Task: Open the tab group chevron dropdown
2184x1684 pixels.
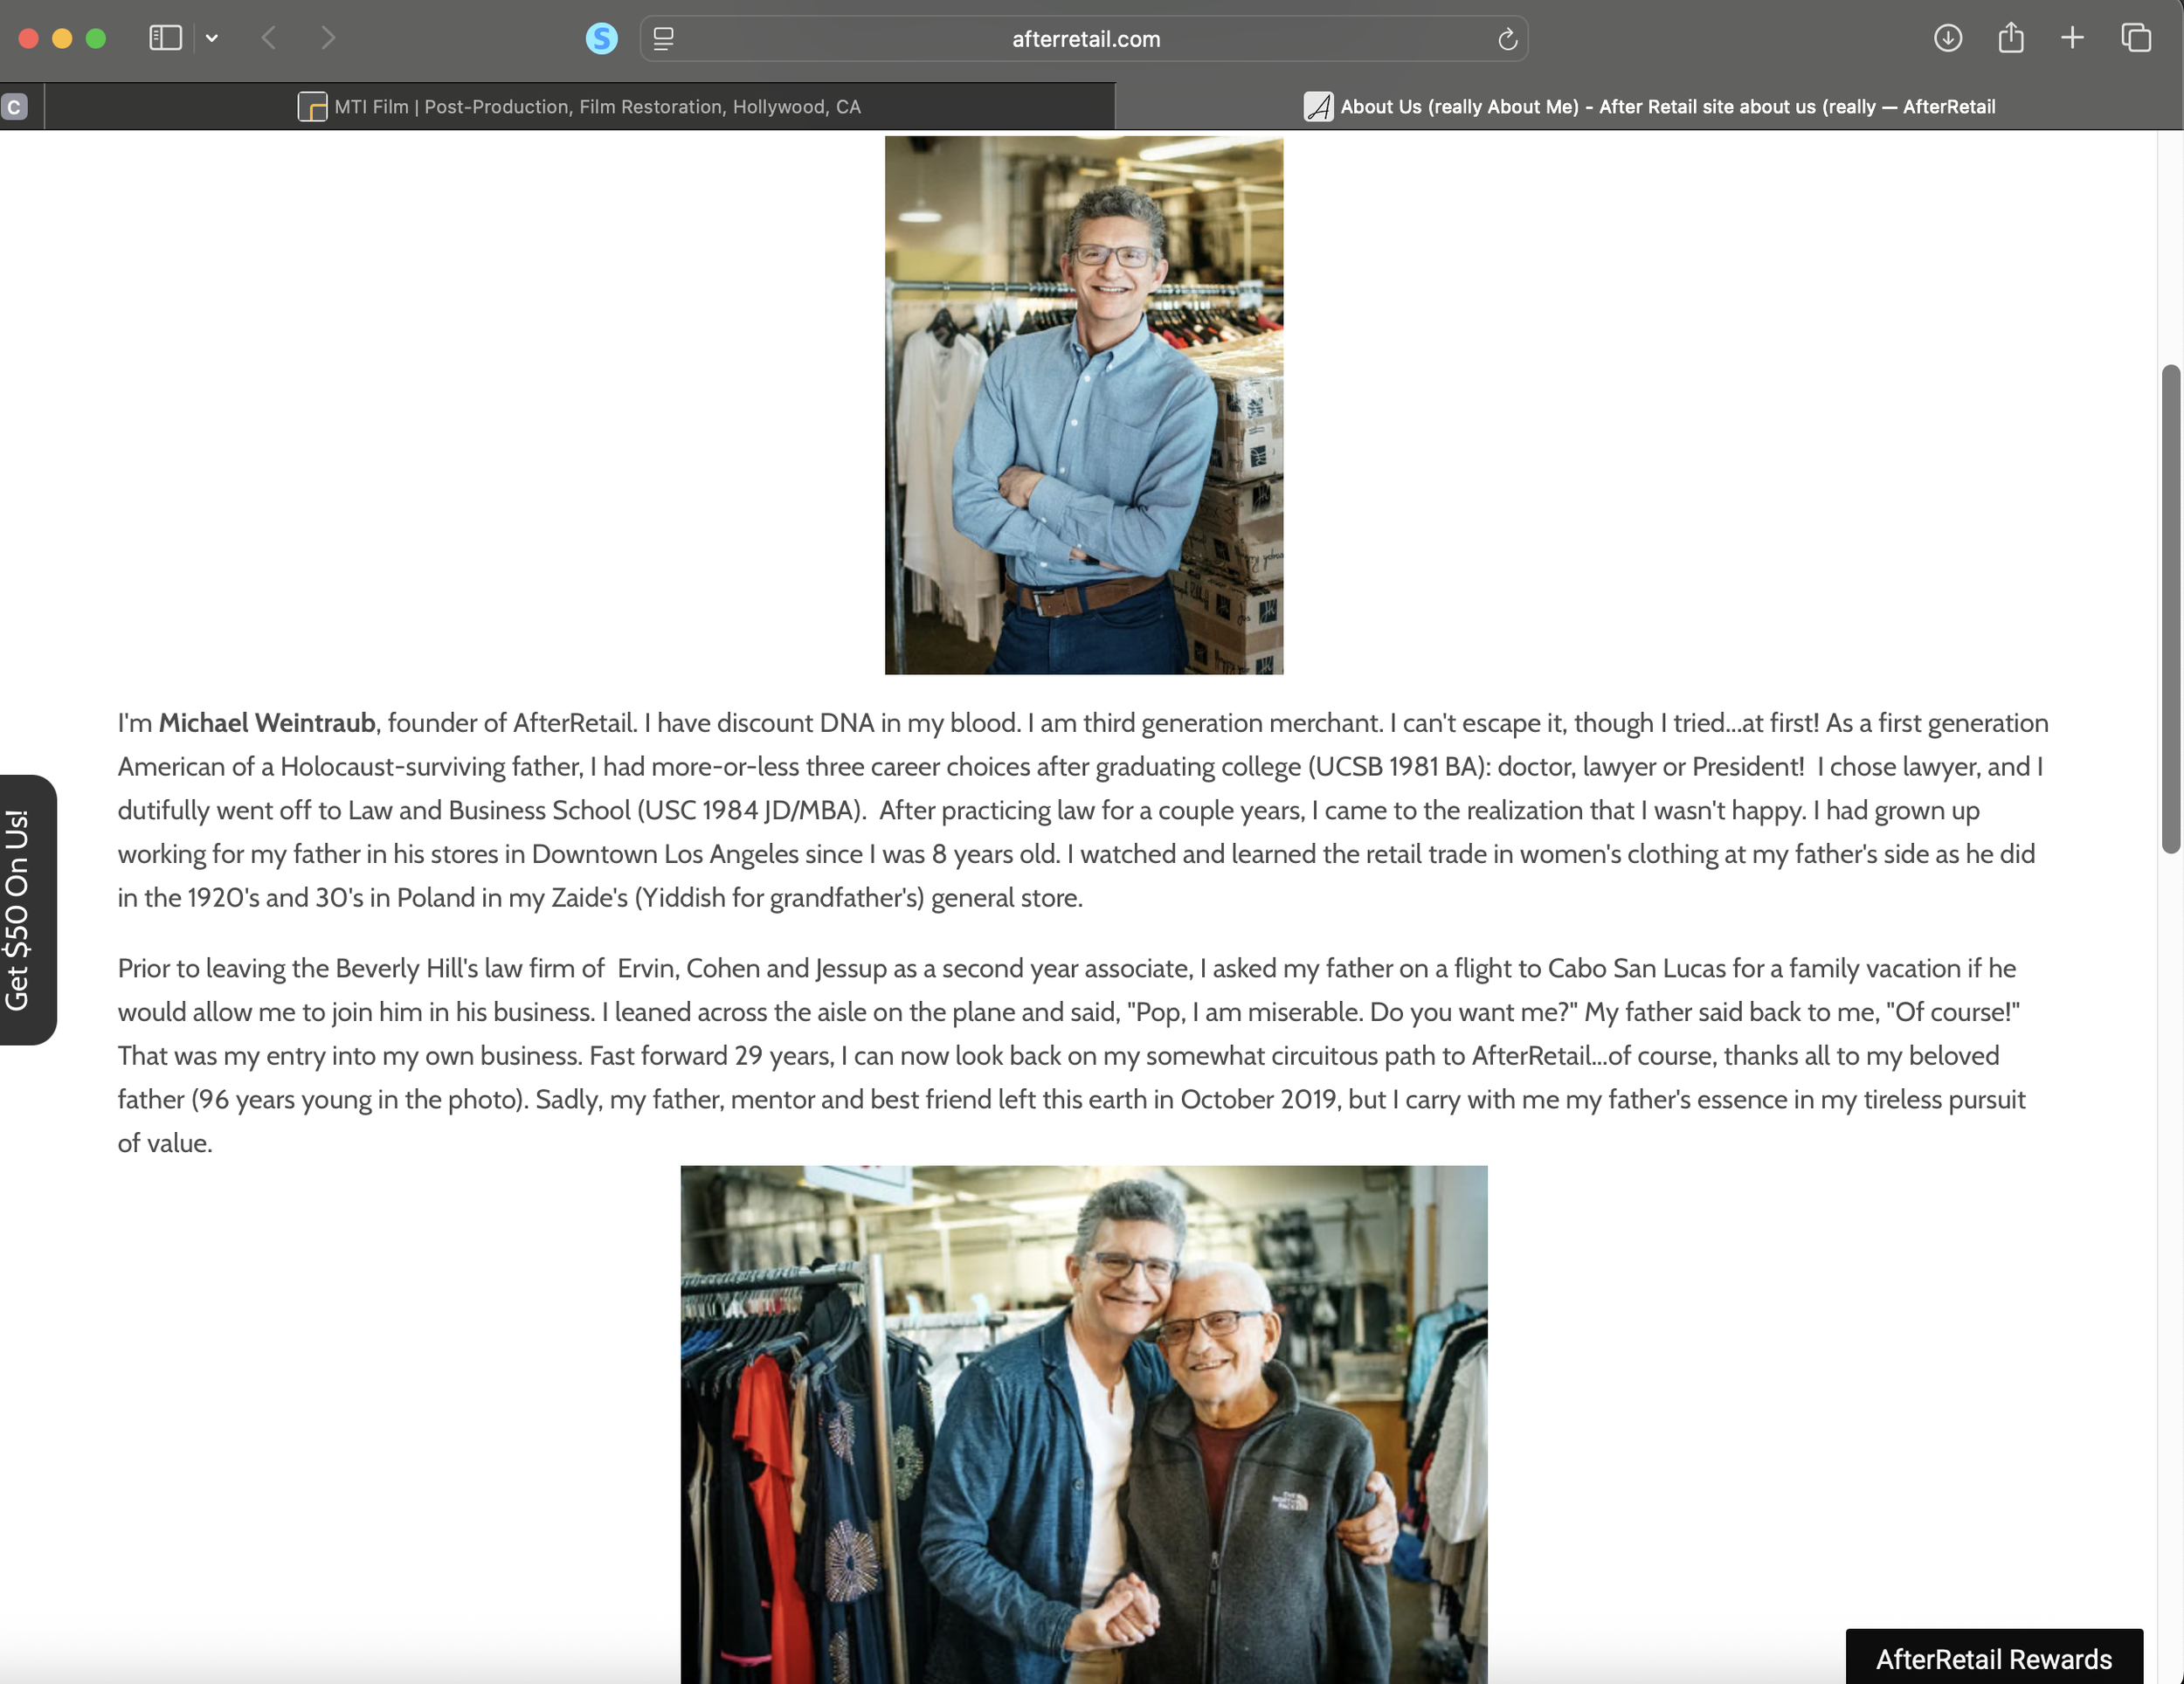Action: click(211, 38)
